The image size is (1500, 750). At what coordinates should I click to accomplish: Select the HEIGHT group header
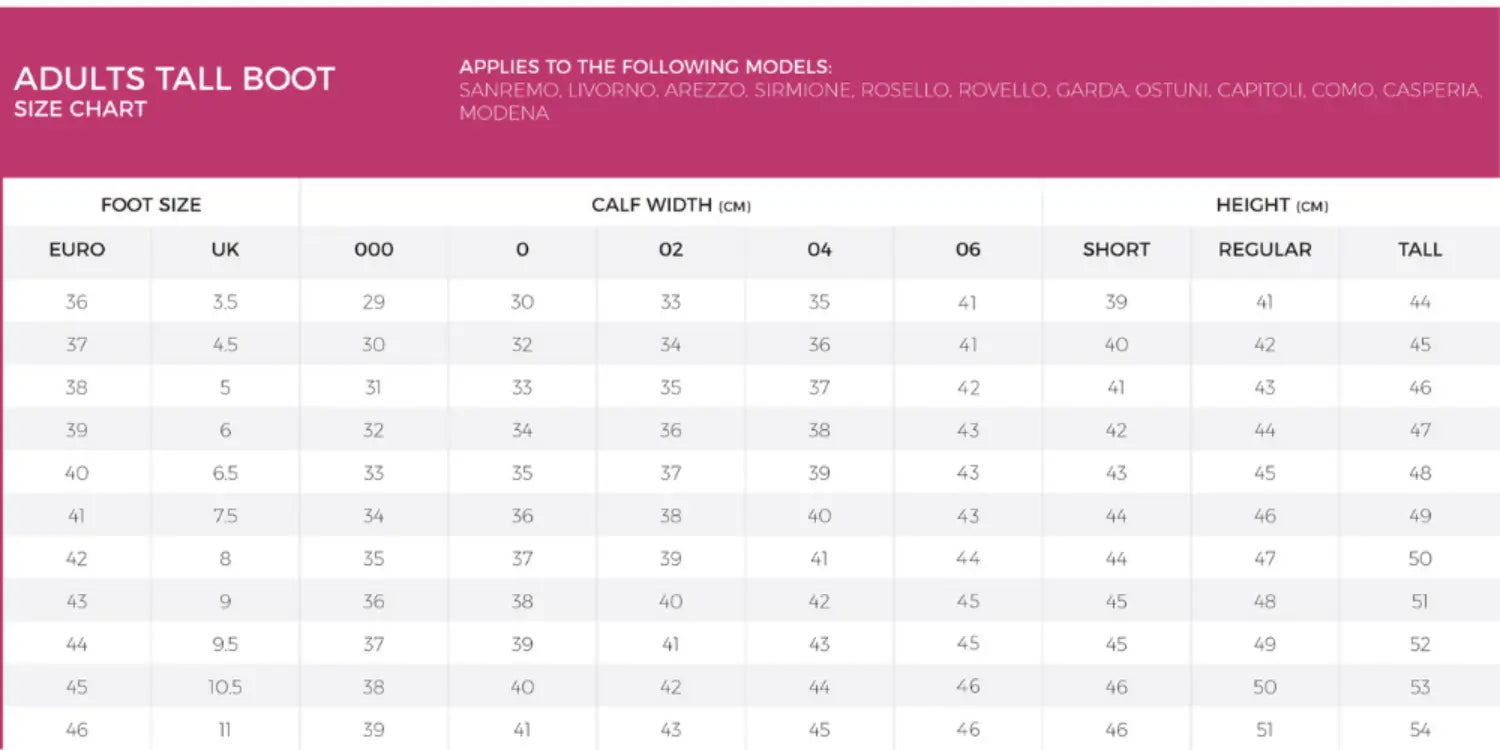pos(1271,205)
